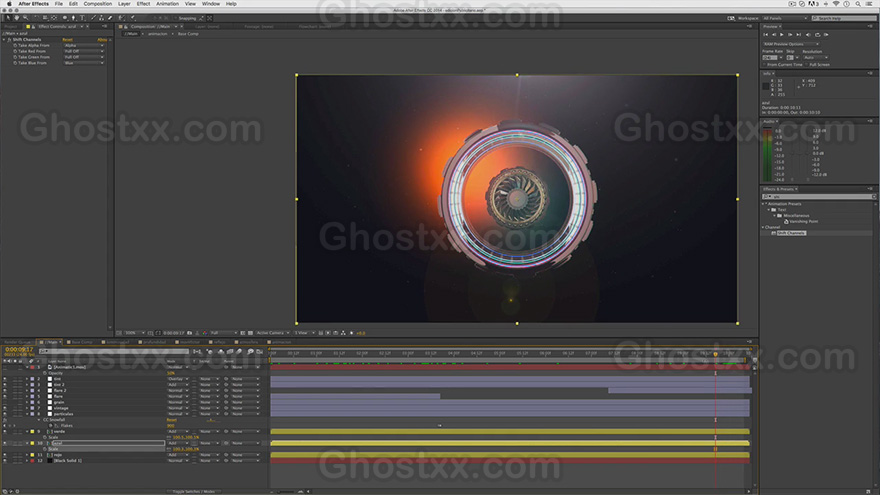Image resolution: width=880 pixels, height=495 pixels.
Task: Open the Animation menu
Action: (x=167, y=4)
